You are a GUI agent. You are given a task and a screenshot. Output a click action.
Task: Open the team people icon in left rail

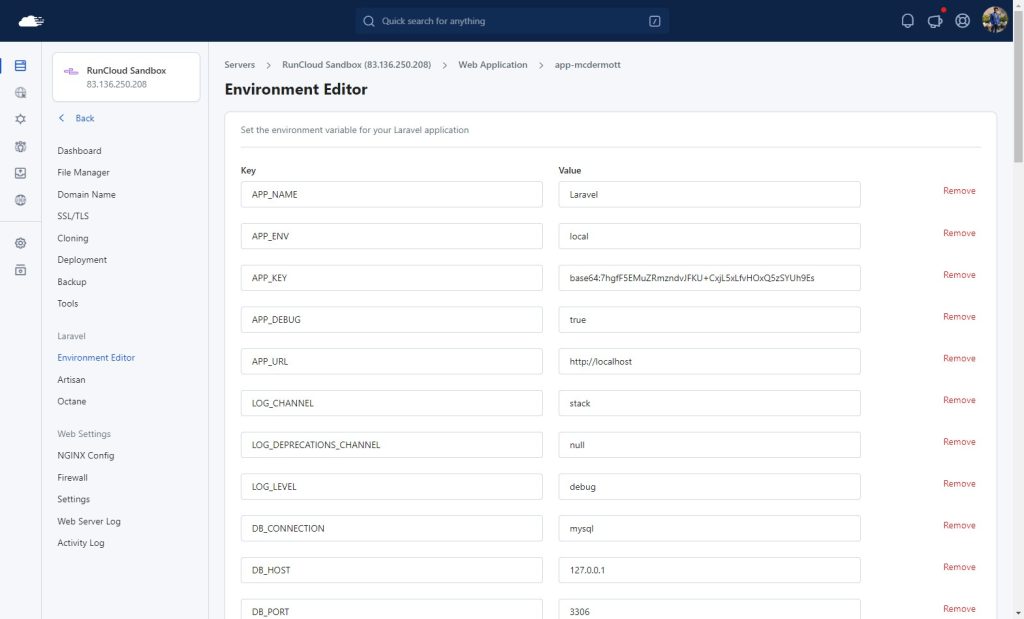click(20, 146)
